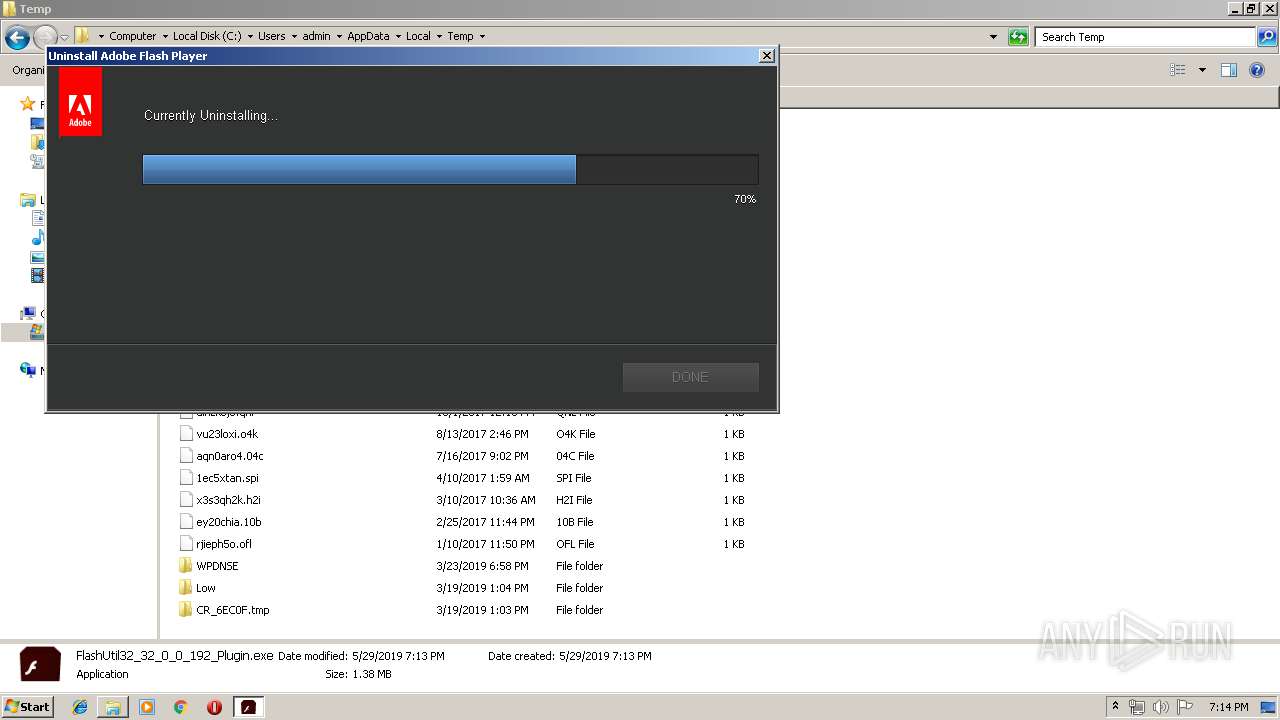This screenshot has width=1280, height=720.
Task: Launch Internet Explorer from taskbar
Action: click(80, 707)
